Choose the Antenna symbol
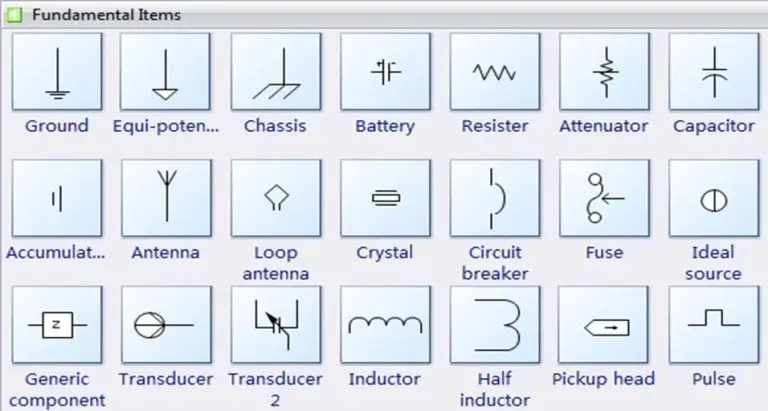 [x=167, y=198]
